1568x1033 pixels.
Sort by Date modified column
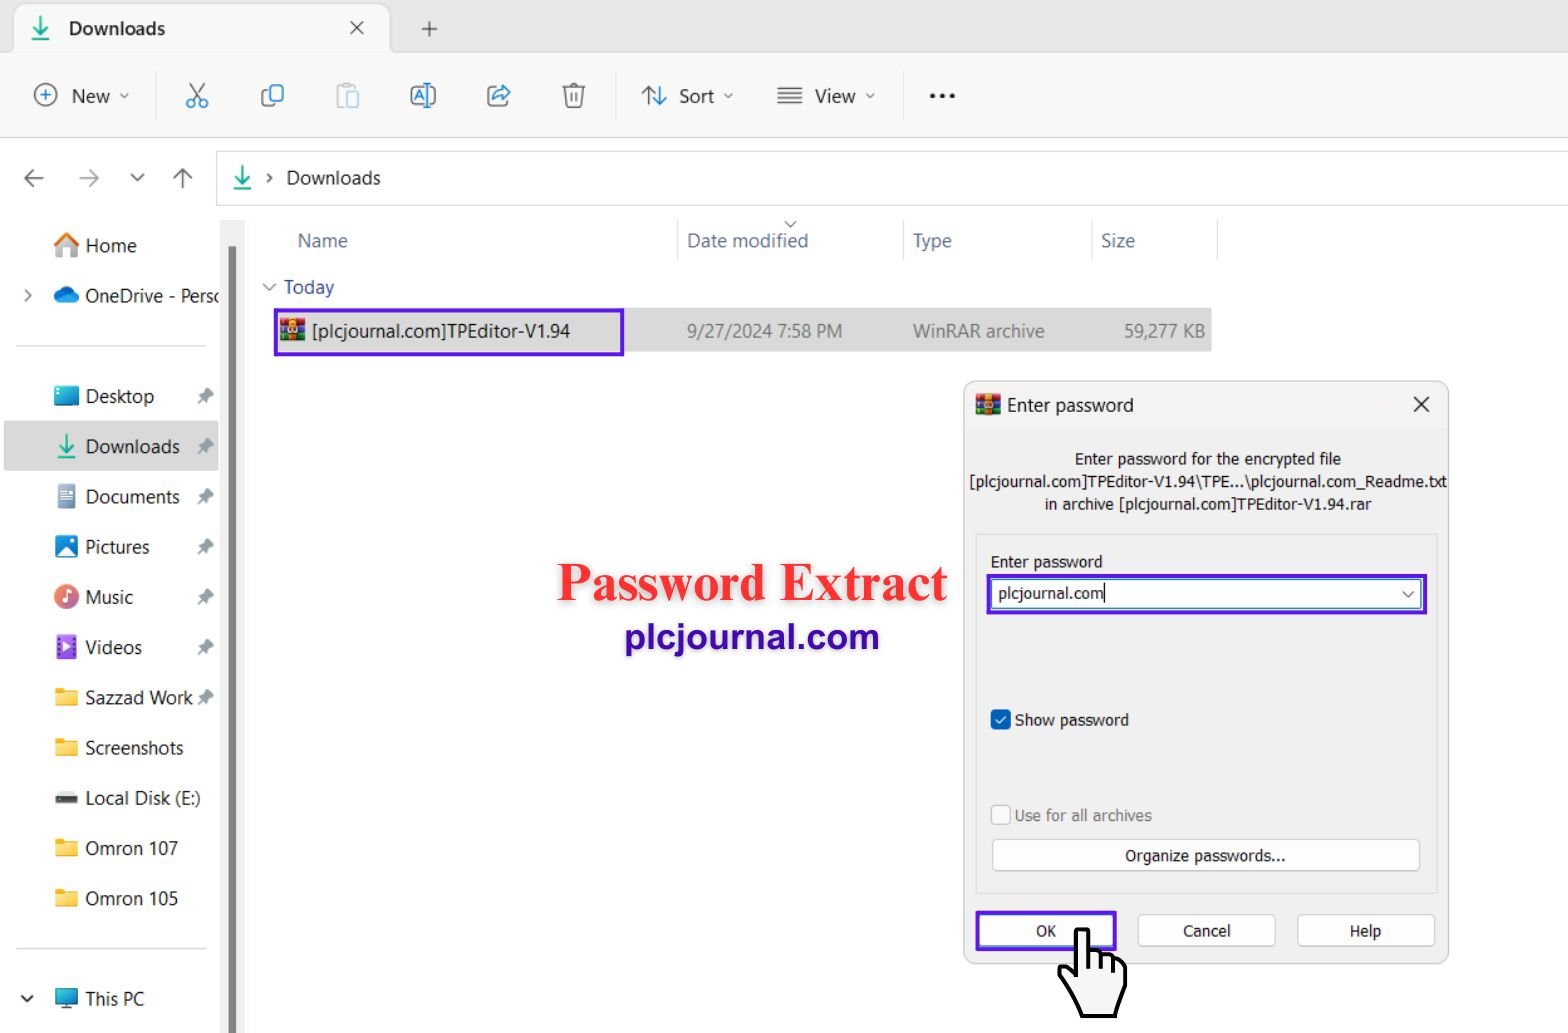(747, 240)
